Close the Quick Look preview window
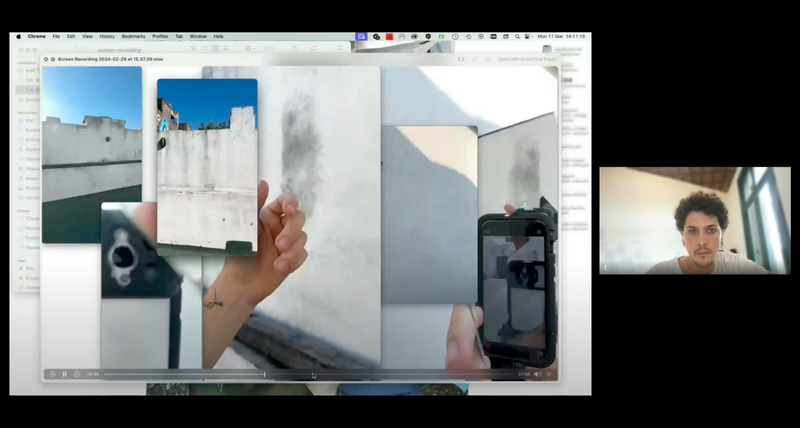 tap(46, 60)
